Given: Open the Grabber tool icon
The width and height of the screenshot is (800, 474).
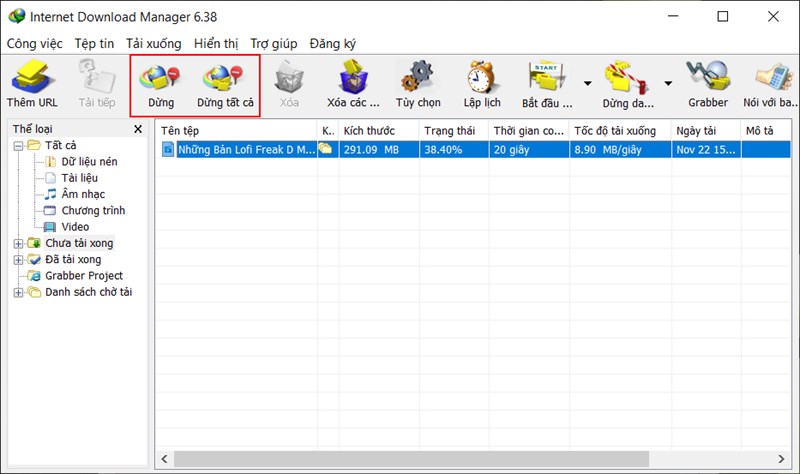Looking at the screenshot, I should [x=708, y=77].
